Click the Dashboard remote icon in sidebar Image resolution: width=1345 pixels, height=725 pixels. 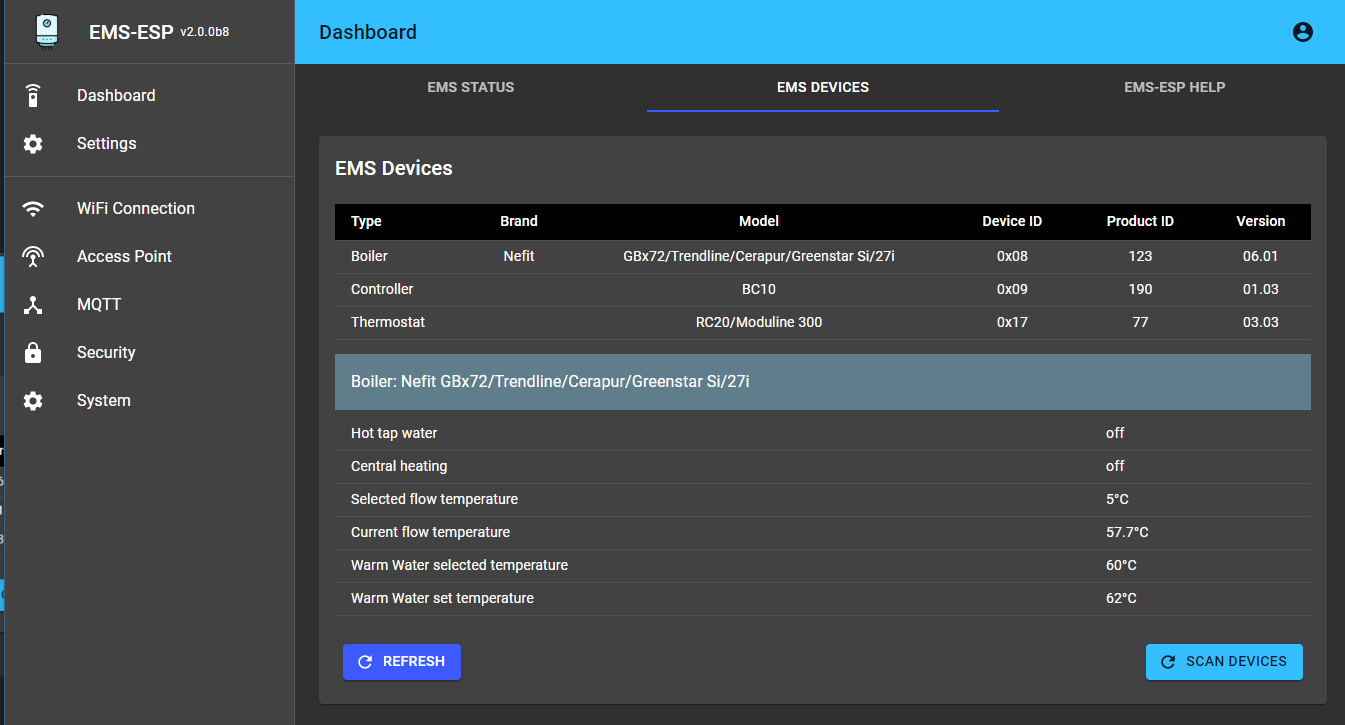[33, 96]
